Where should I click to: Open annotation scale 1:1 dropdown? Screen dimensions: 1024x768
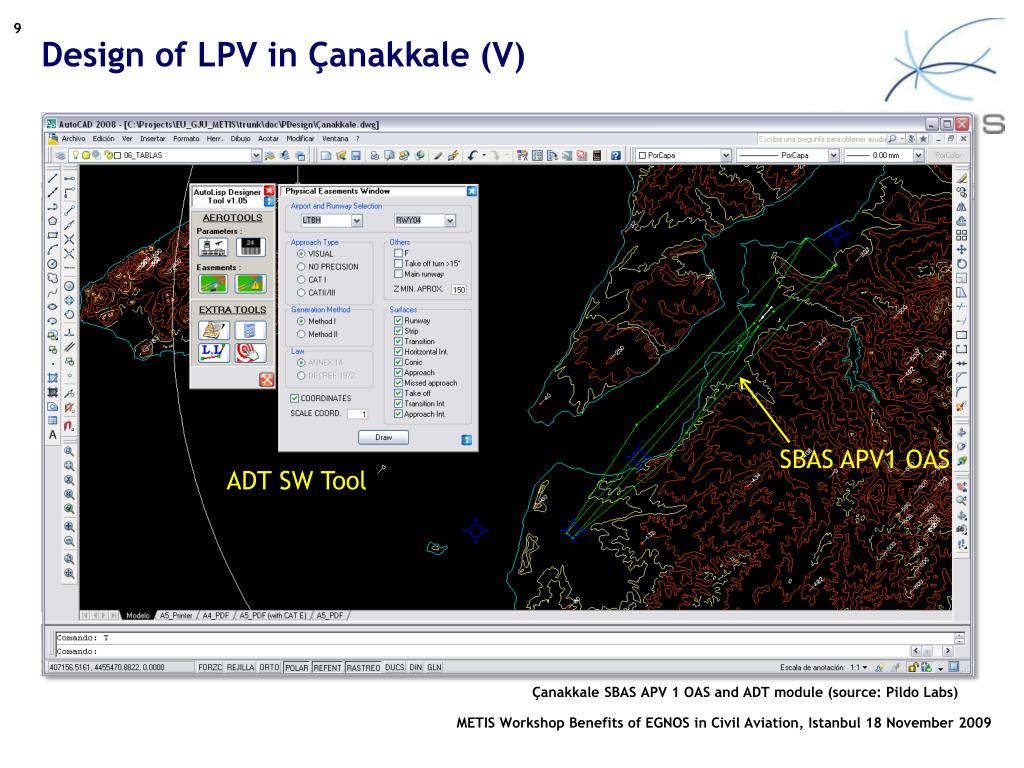point(859,667)
